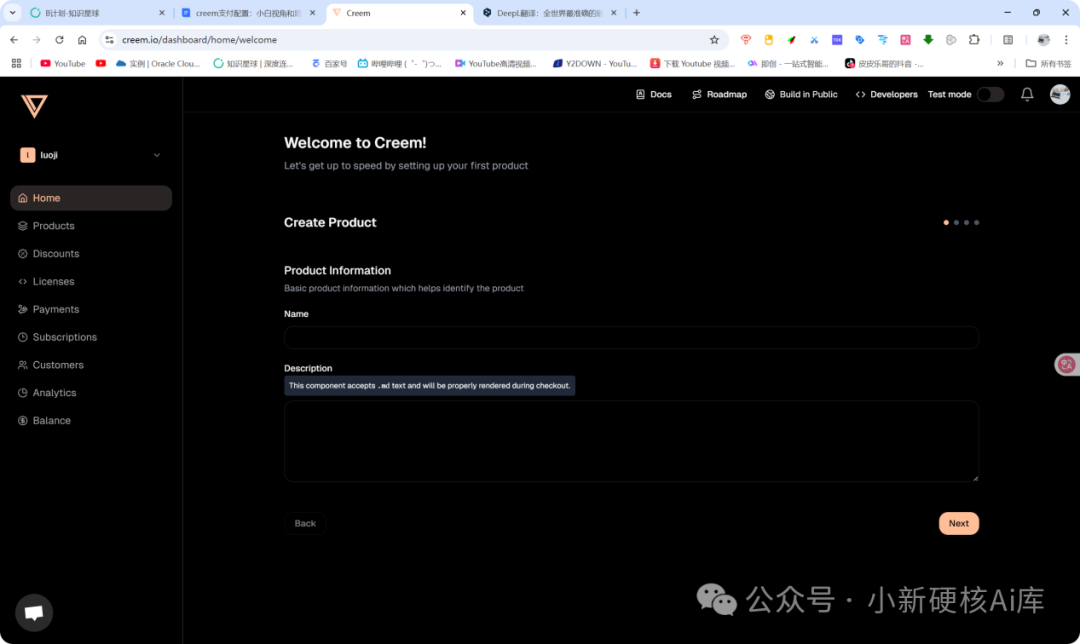The height and width of the screenshot is (644, 1080).
Task: Open the Chrome profile avatar
Action: 1043,40
